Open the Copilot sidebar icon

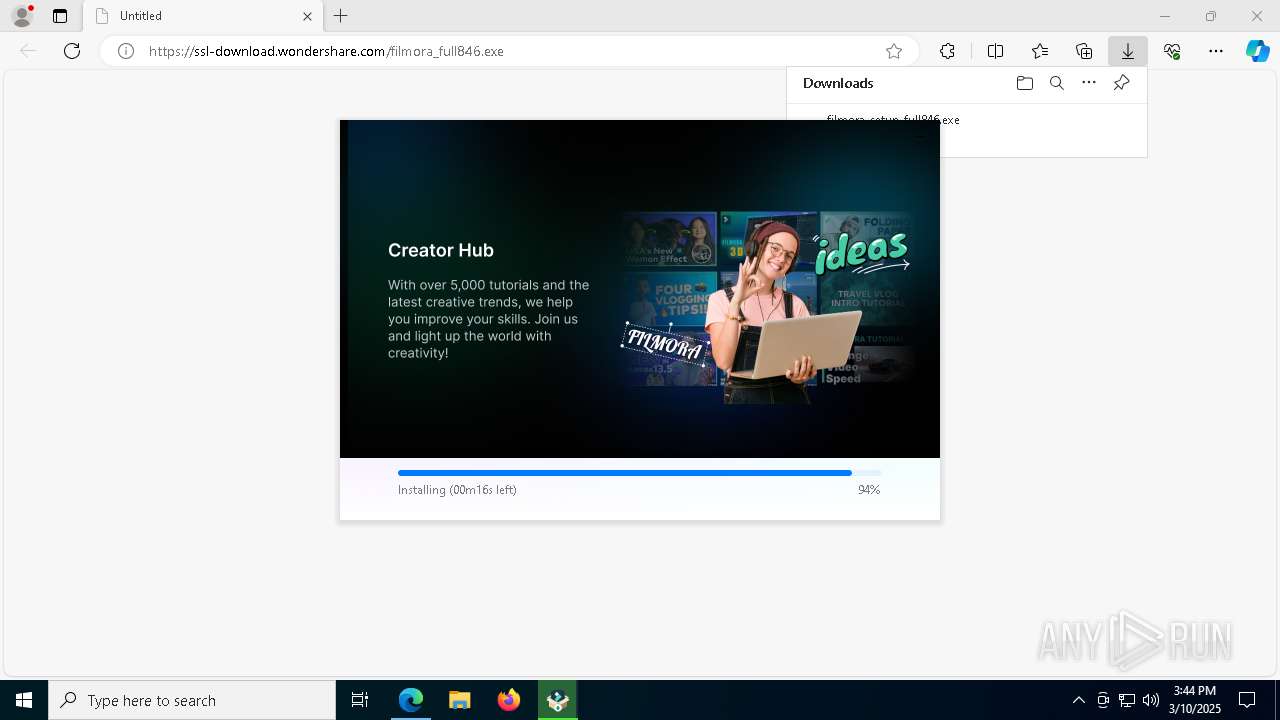coord(1258,51)
